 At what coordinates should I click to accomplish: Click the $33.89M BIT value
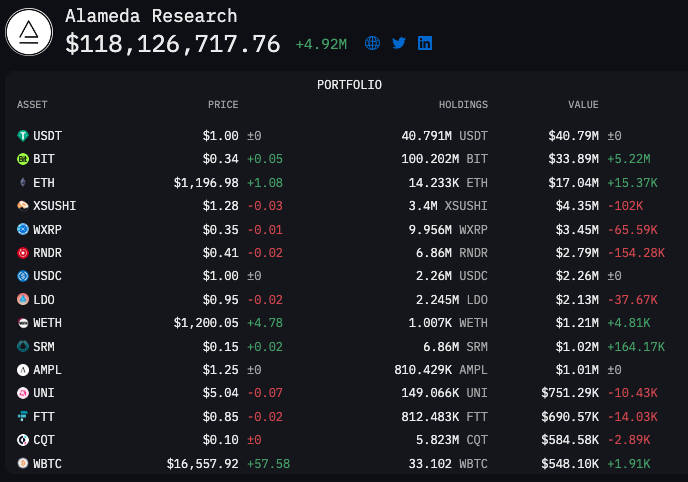click(x=573, y=159)
